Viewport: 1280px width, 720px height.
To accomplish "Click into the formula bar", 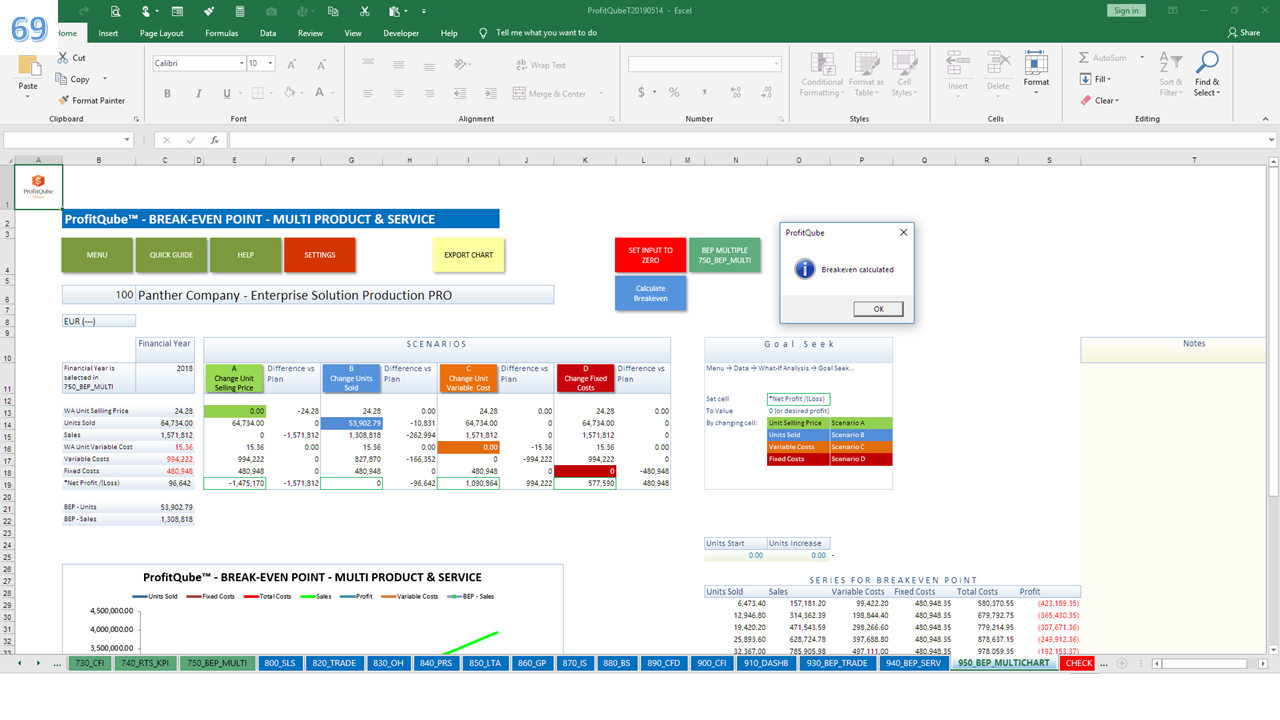I will (750, 140).
